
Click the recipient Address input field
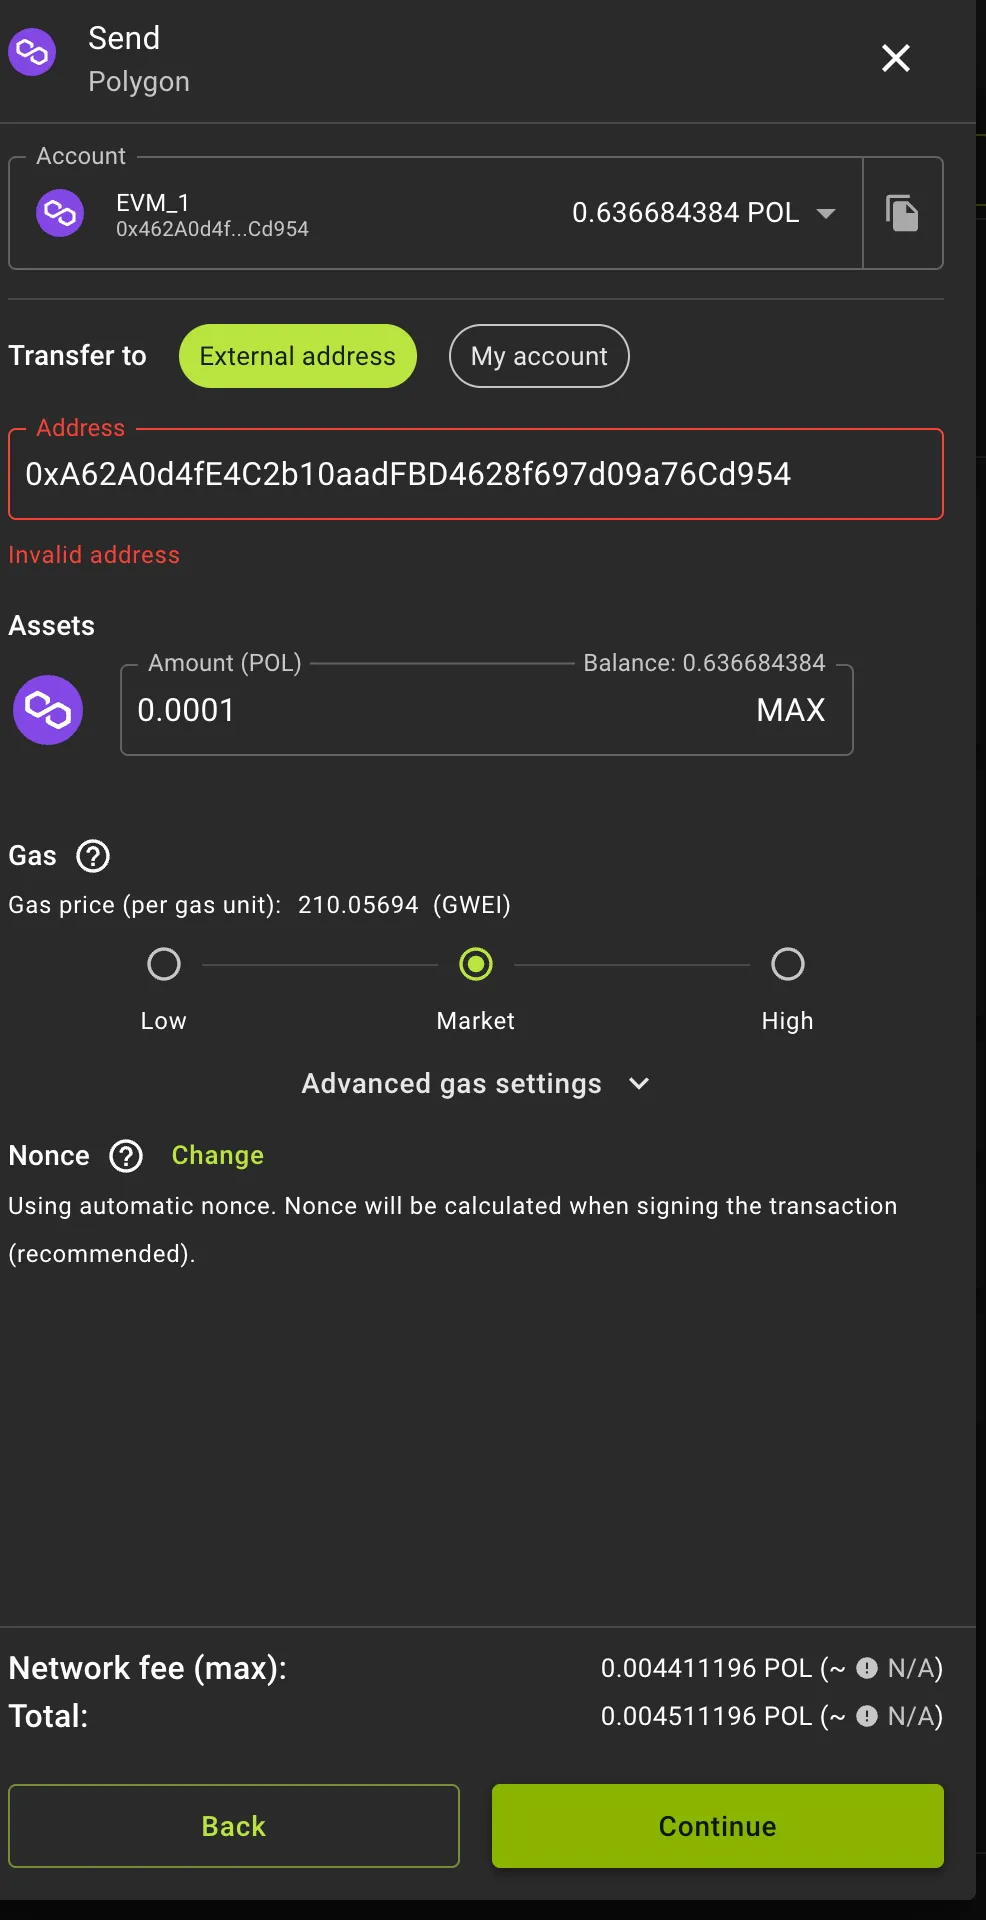(x=476, y=474)
